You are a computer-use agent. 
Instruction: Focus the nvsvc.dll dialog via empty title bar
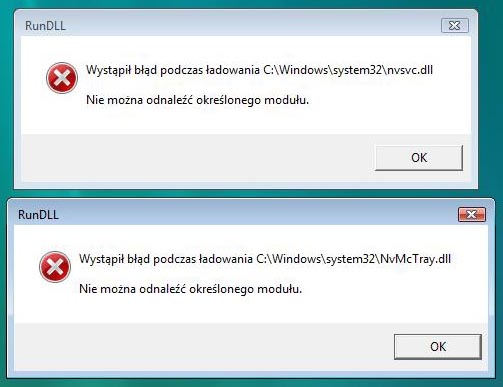pos(253,26)
